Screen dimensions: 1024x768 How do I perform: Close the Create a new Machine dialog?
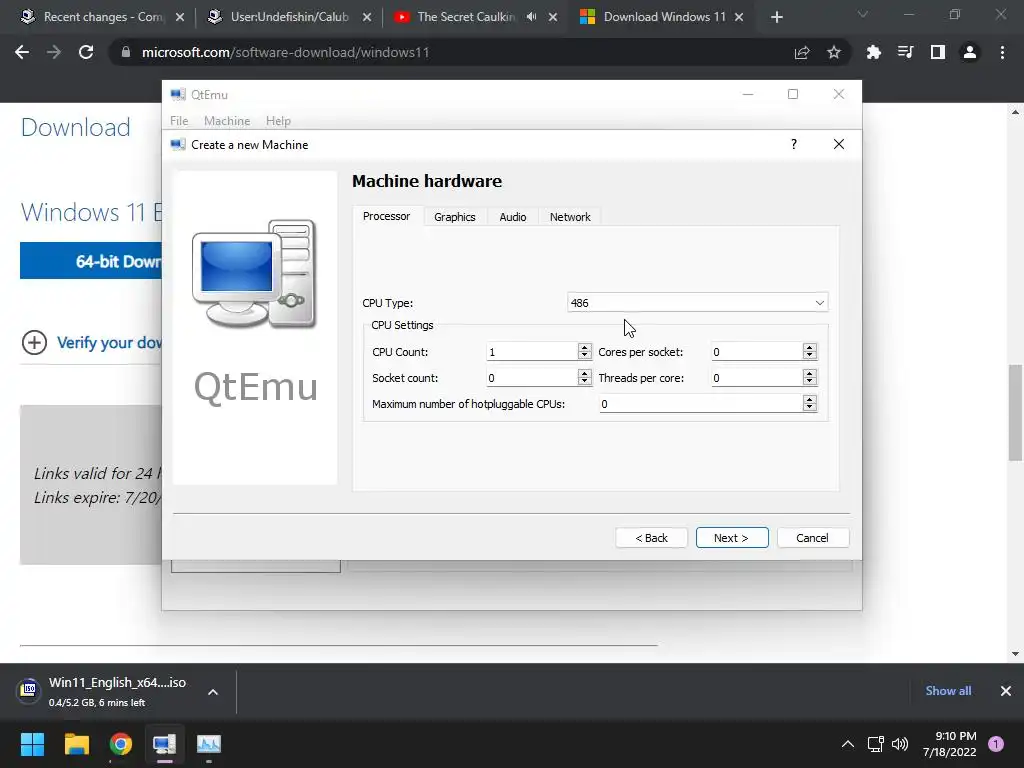coord(839,144)
